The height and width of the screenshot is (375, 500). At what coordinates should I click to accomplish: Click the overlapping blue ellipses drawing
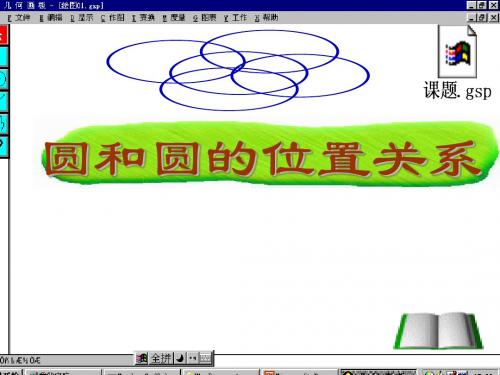click(238, 70)
